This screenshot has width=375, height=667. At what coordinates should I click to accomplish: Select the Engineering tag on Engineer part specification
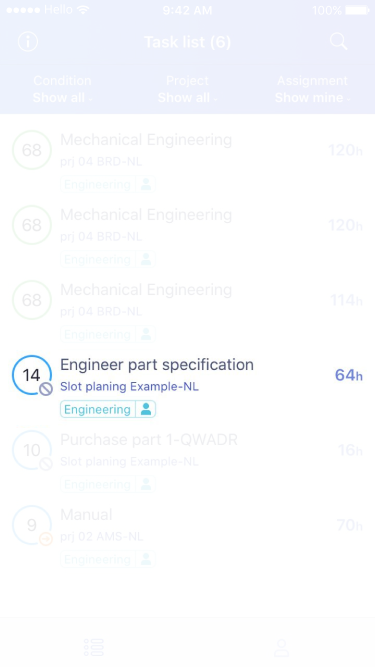97,409
